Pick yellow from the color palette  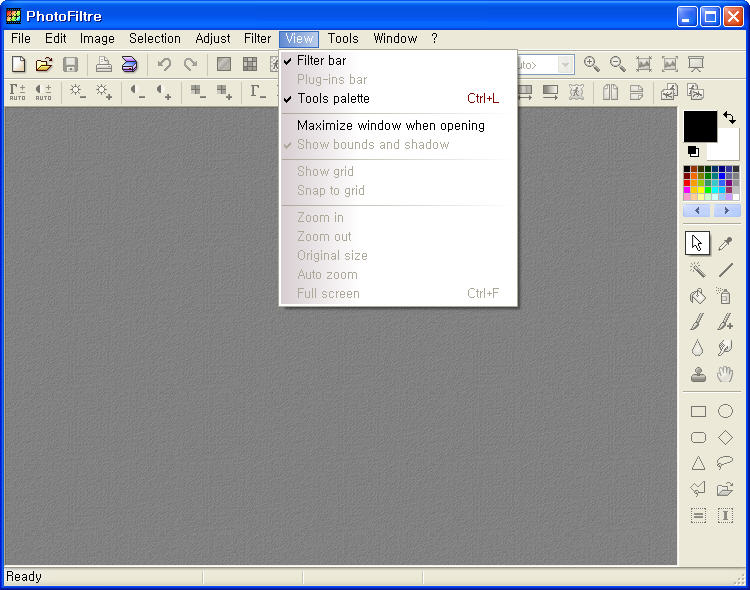701,190
